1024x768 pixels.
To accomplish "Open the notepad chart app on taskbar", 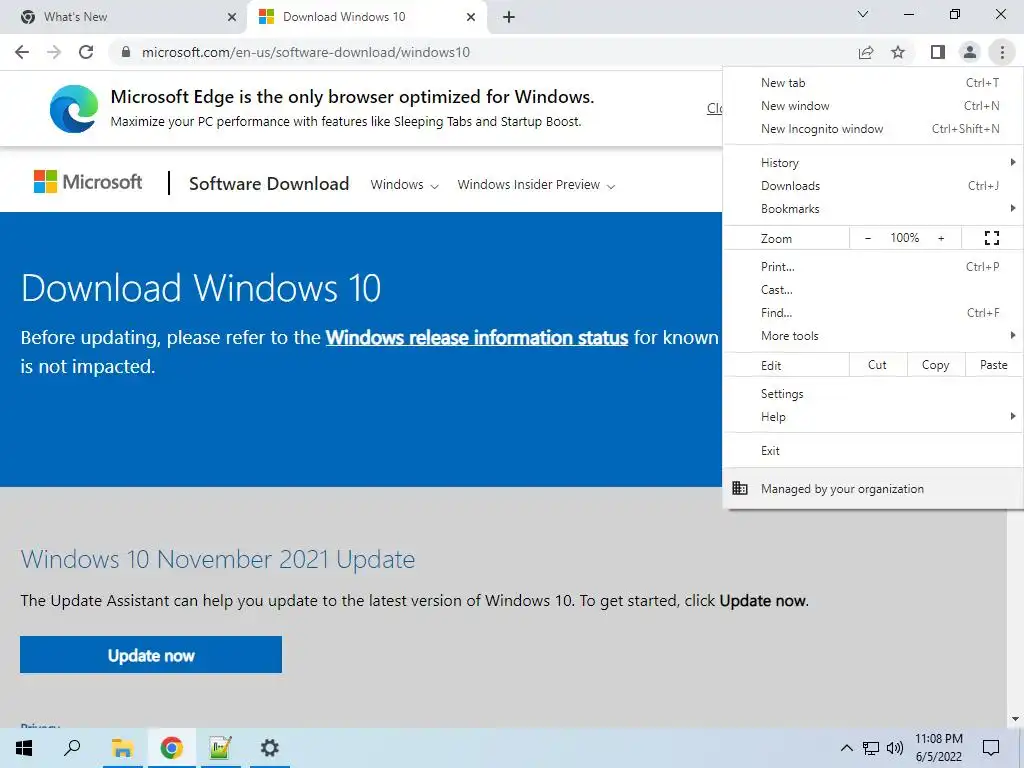I will click(220, 748).
